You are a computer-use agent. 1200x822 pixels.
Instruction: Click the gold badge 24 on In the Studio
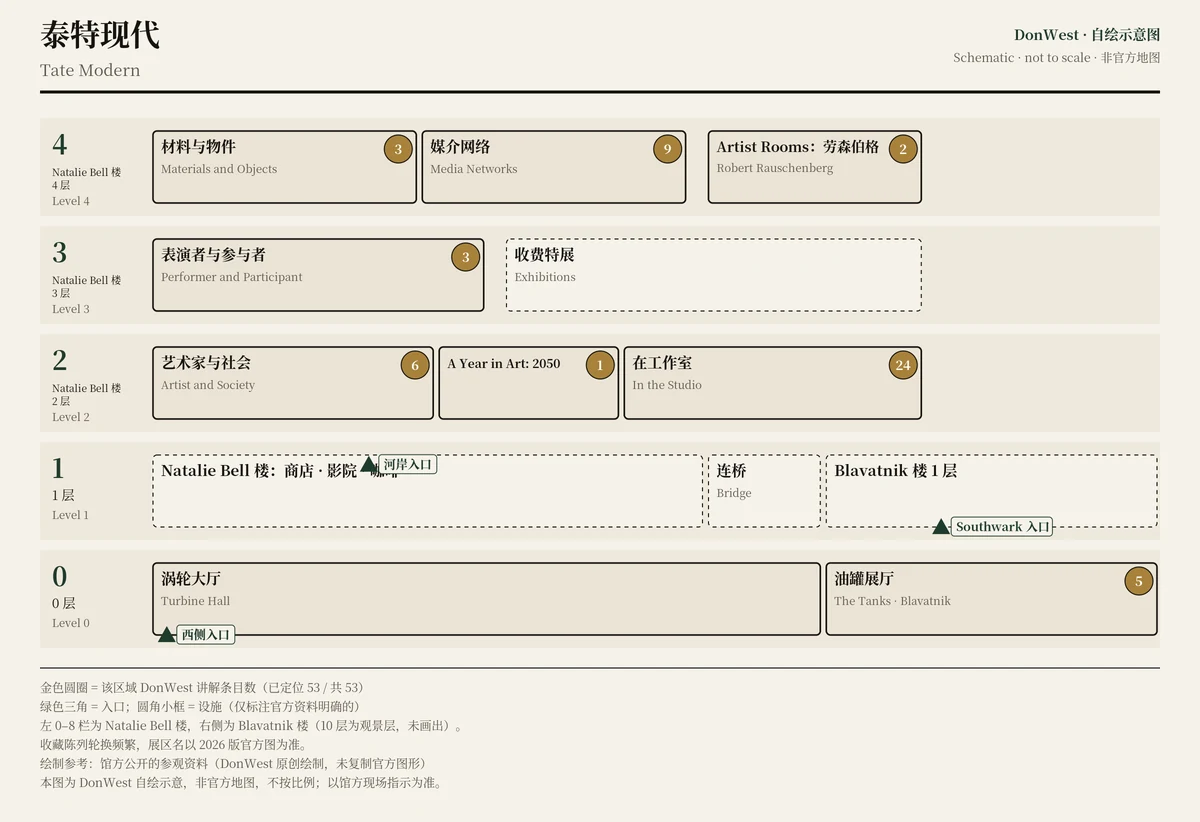pos(903,366)
